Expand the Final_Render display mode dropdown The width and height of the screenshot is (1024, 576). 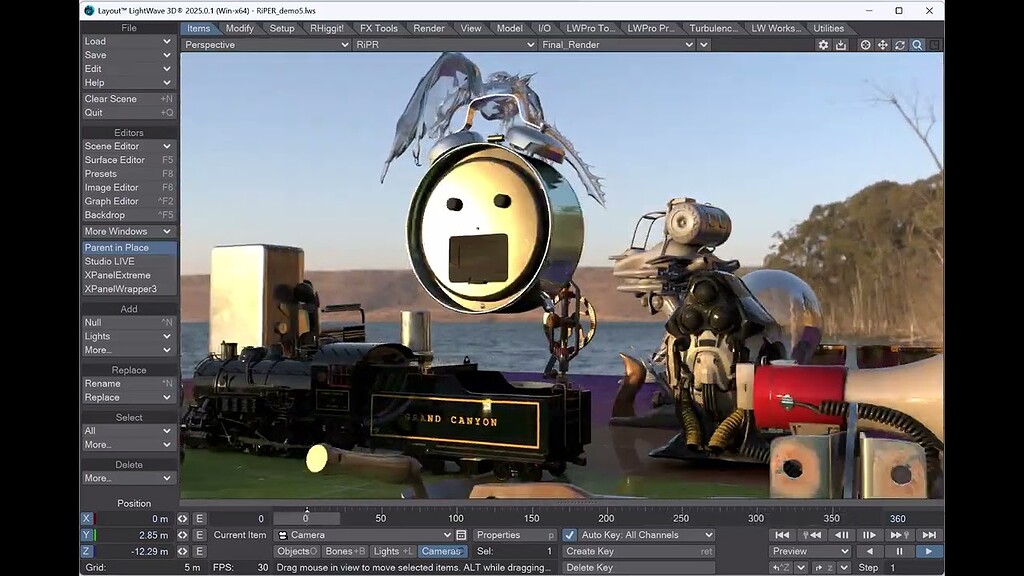[x=616, y=45]
